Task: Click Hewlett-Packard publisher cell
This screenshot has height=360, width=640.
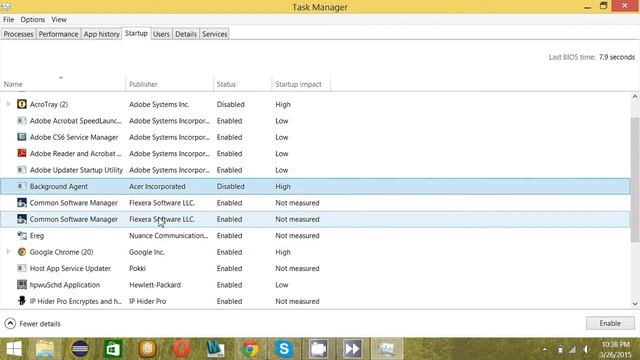Action: click(x=155, y=284)
